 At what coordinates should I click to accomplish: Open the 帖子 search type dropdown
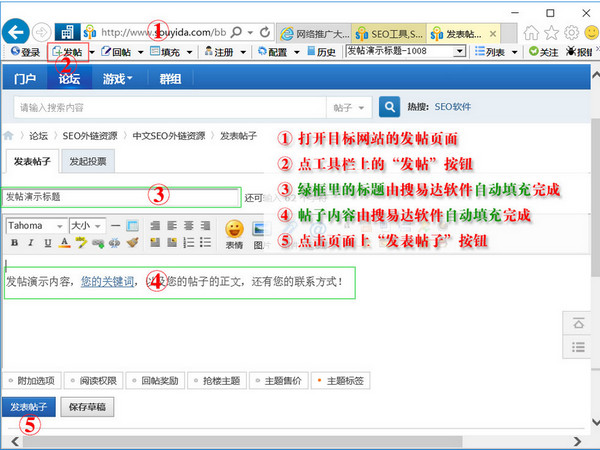pyautogui.click(x=349, y=108)
